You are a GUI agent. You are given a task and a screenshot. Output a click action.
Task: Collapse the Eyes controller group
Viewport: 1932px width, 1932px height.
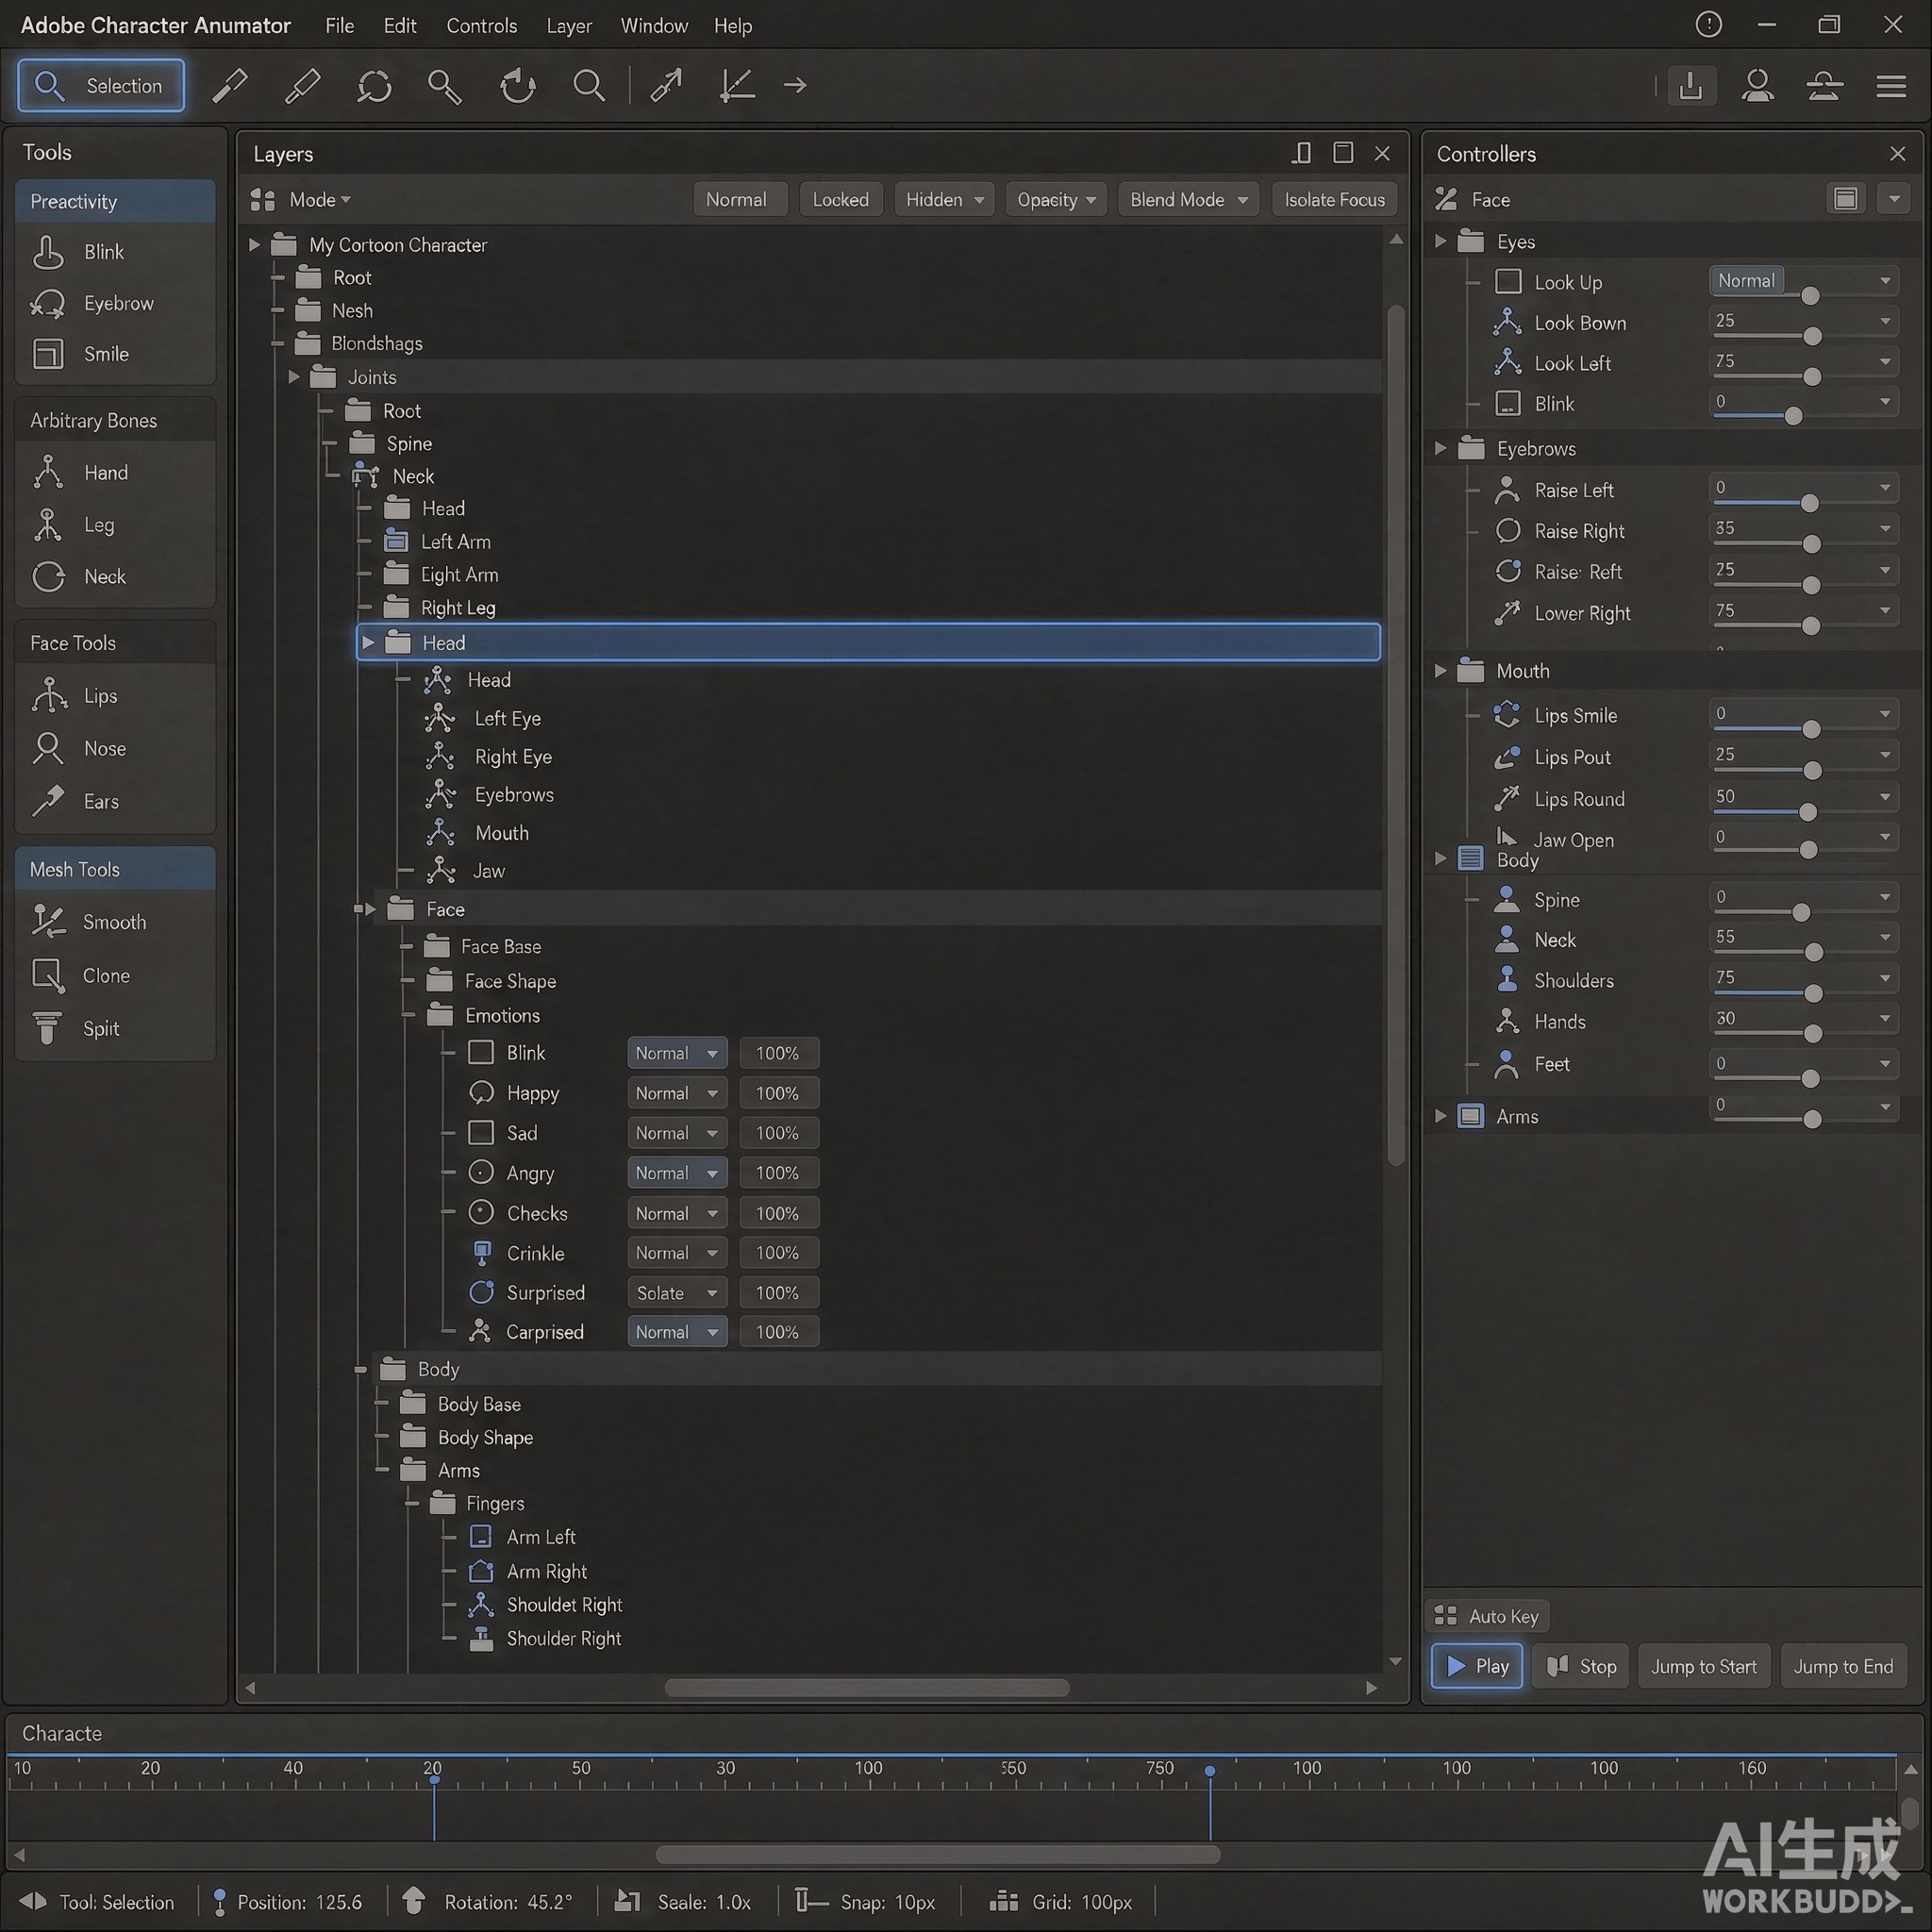(x=1440, y=241)
